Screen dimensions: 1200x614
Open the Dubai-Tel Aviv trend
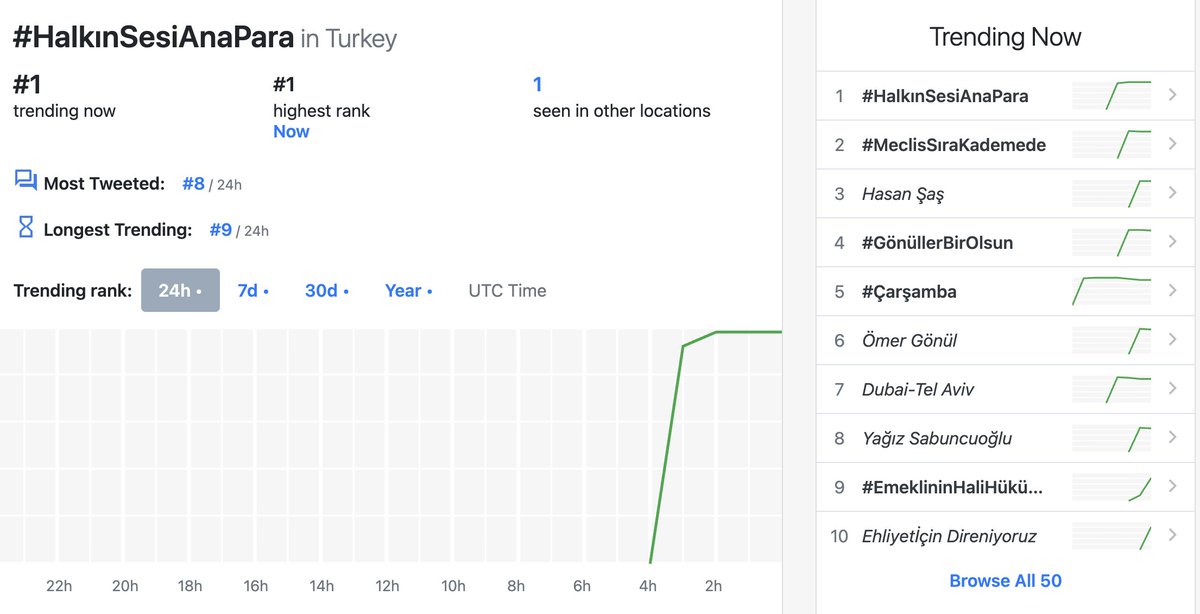pyautogui.click(x=918, y=390)
